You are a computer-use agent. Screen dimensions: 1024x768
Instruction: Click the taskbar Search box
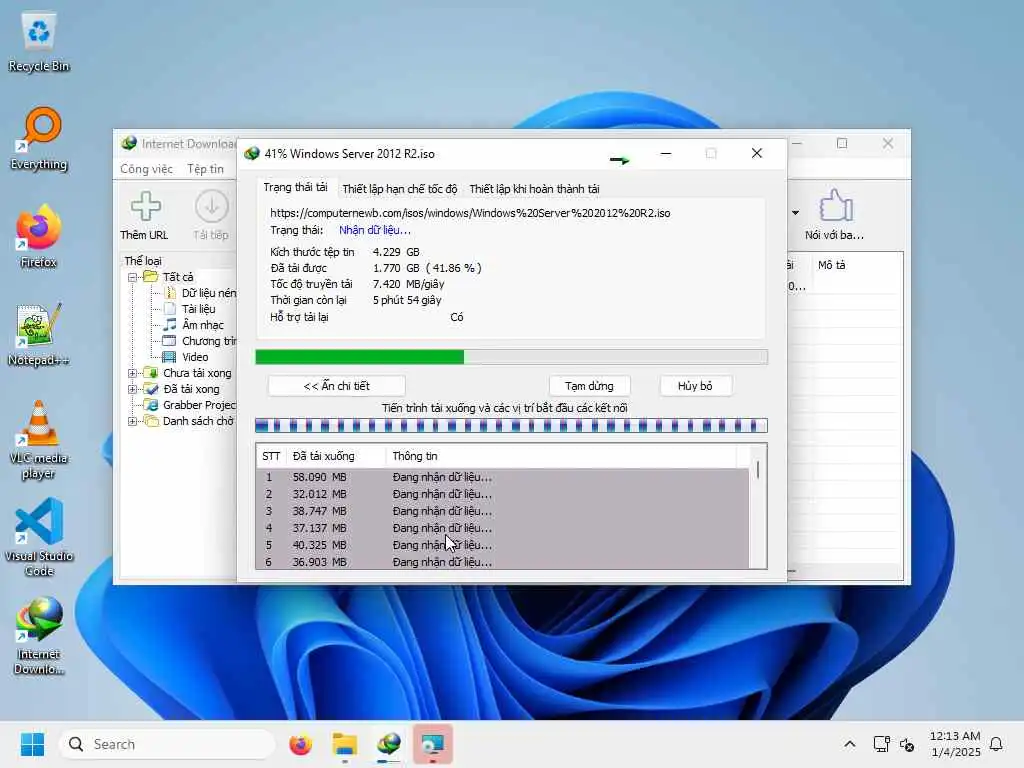pos(167,744)
